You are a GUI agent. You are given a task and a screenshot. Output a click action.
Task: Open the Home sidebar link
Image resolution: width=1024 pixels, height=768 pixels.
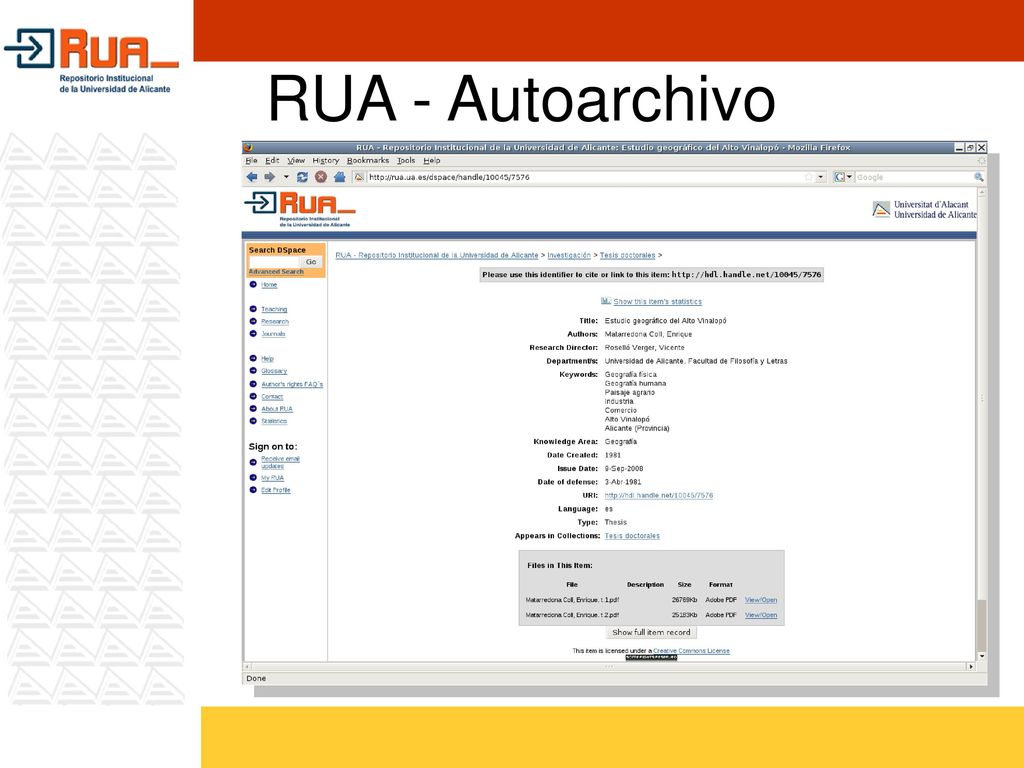click(x=269, y=285)
